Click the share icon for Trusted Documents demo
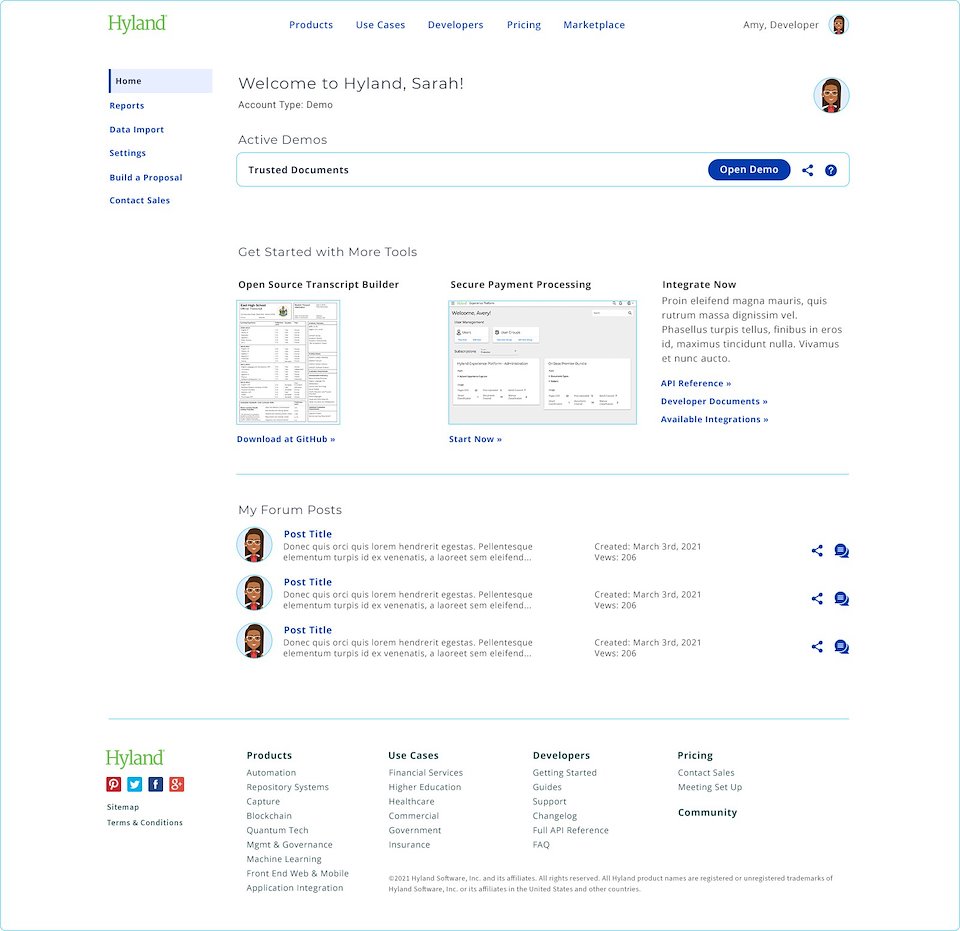The height and width of the screenshot is (931, 960). pyautogui.click(x=808, y=170)
